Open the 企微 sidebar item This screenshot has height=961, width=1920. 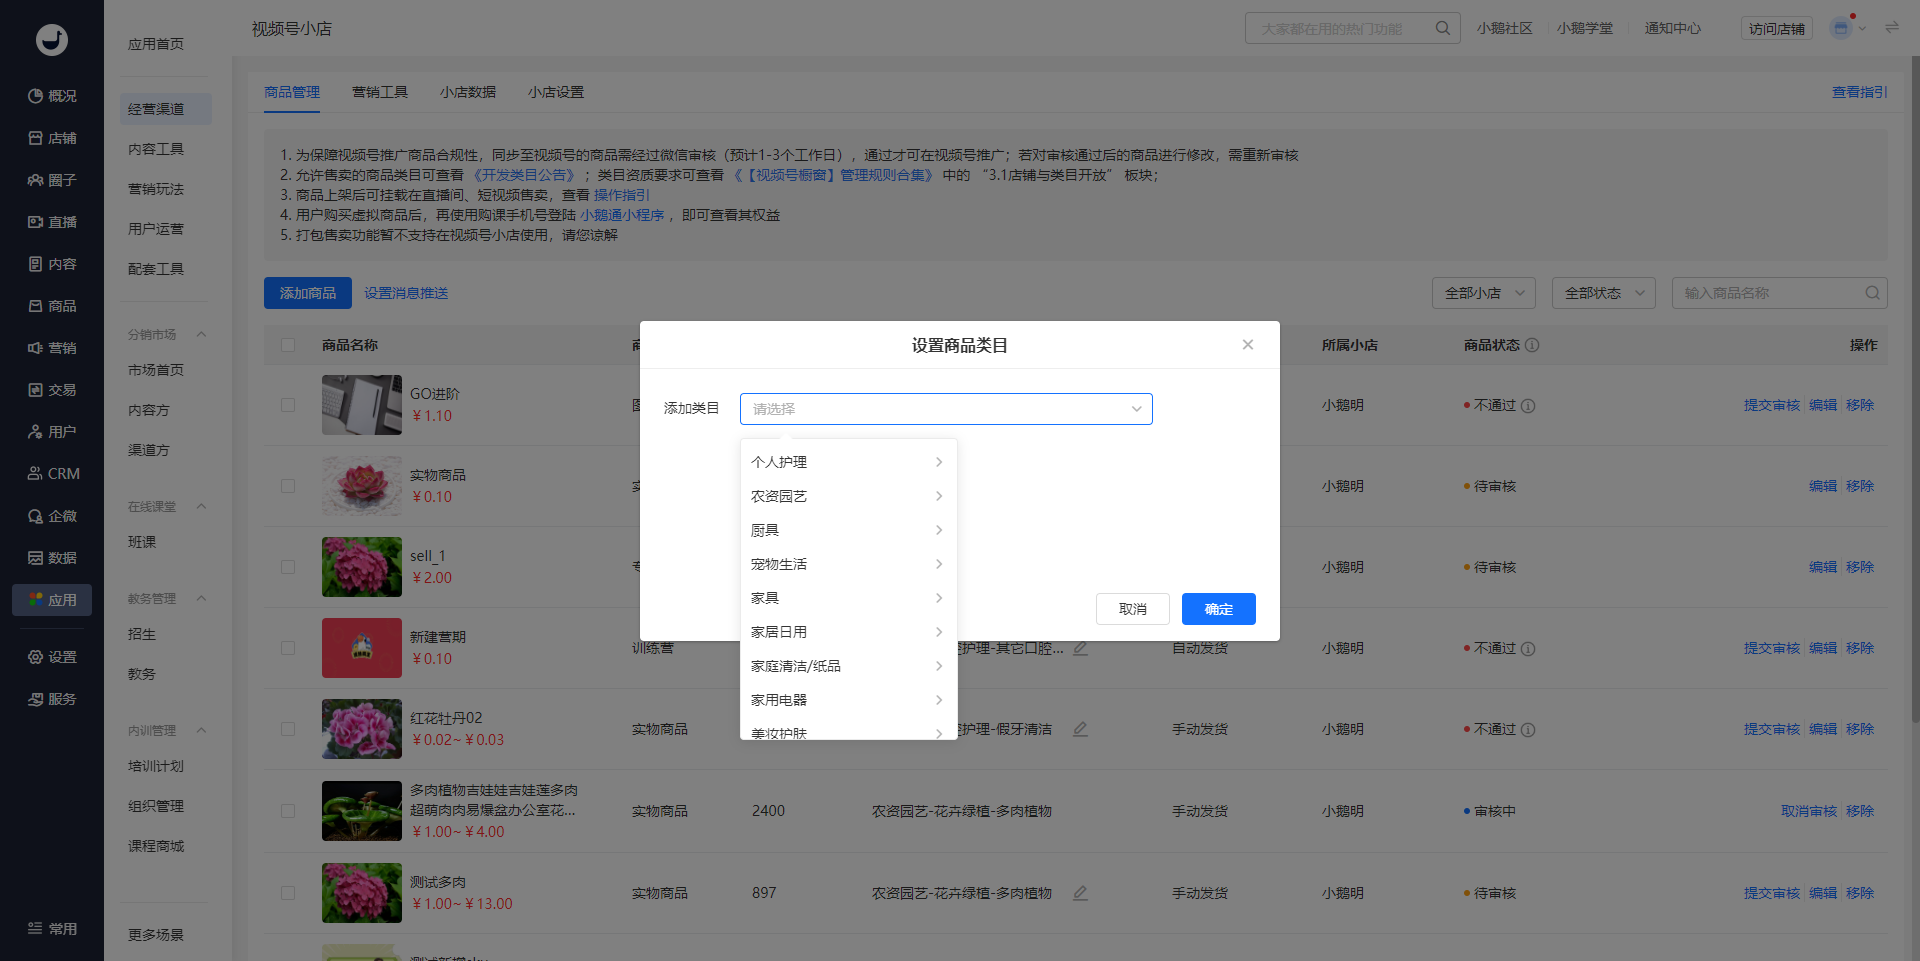(52, 516)
